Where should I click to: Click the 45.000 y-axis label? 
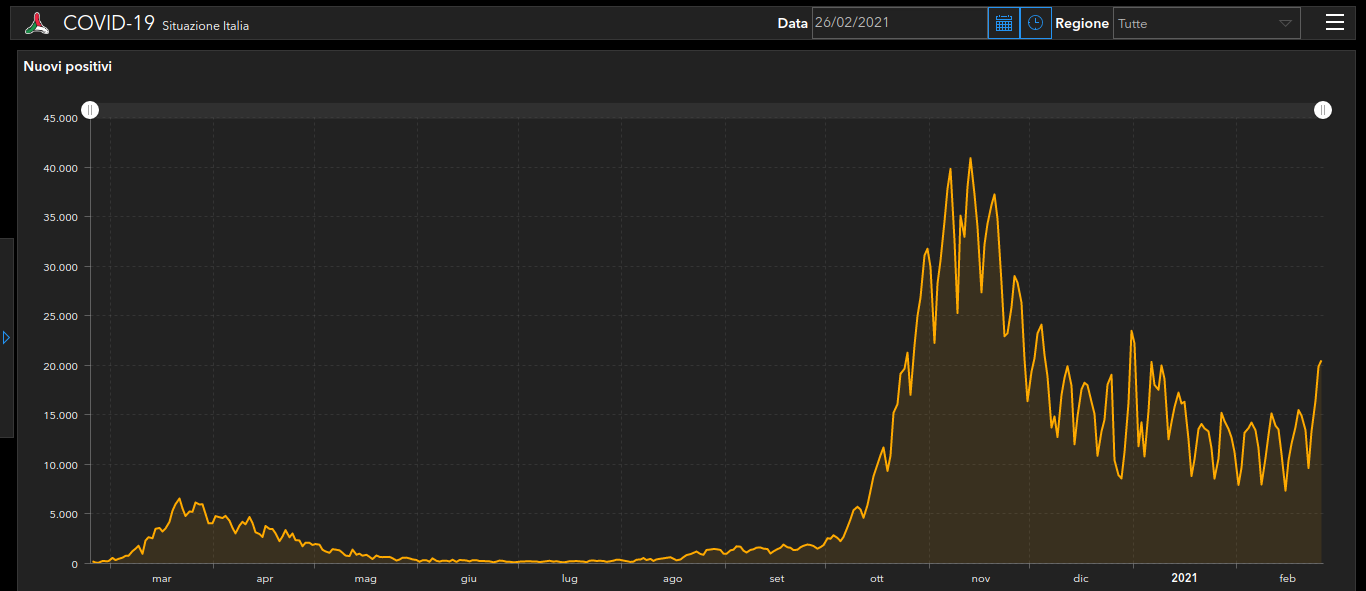60,118
